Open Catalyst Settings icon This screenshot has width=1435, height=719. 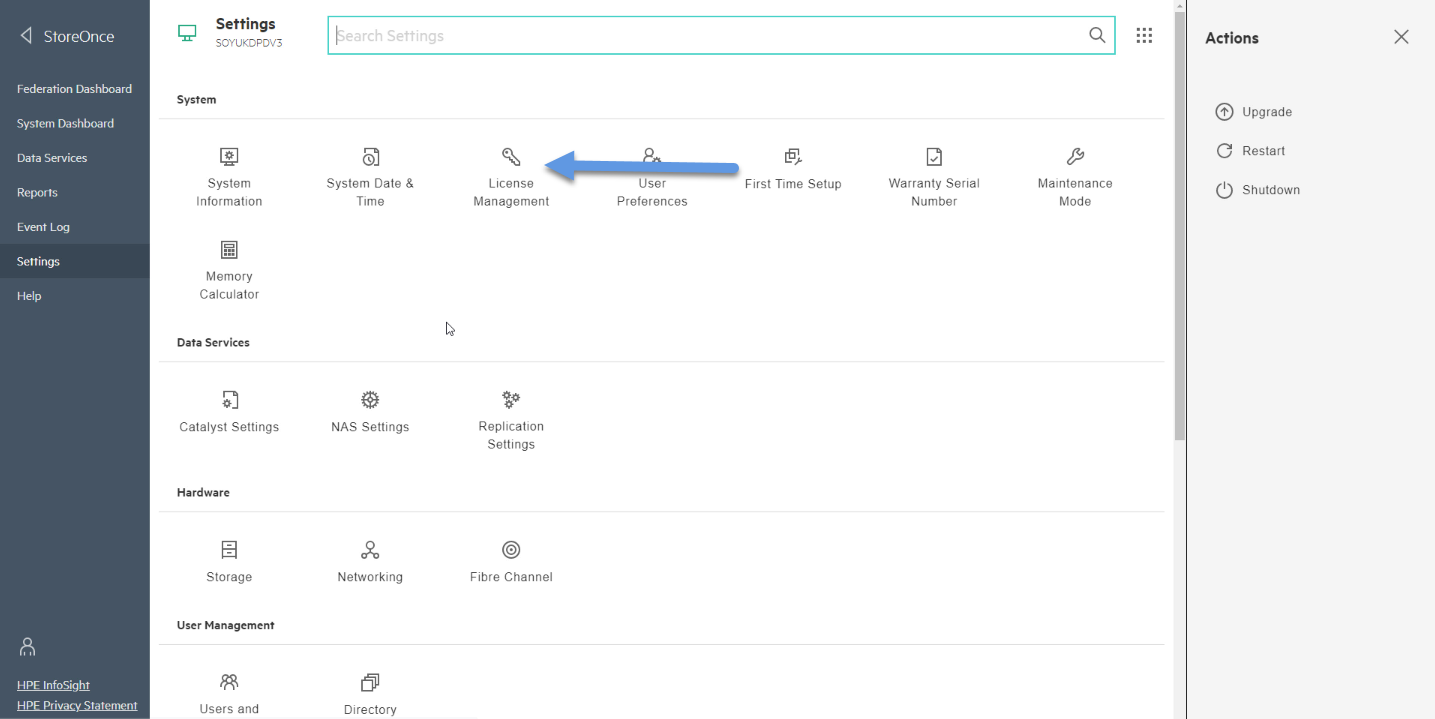[x=229, y=400]
